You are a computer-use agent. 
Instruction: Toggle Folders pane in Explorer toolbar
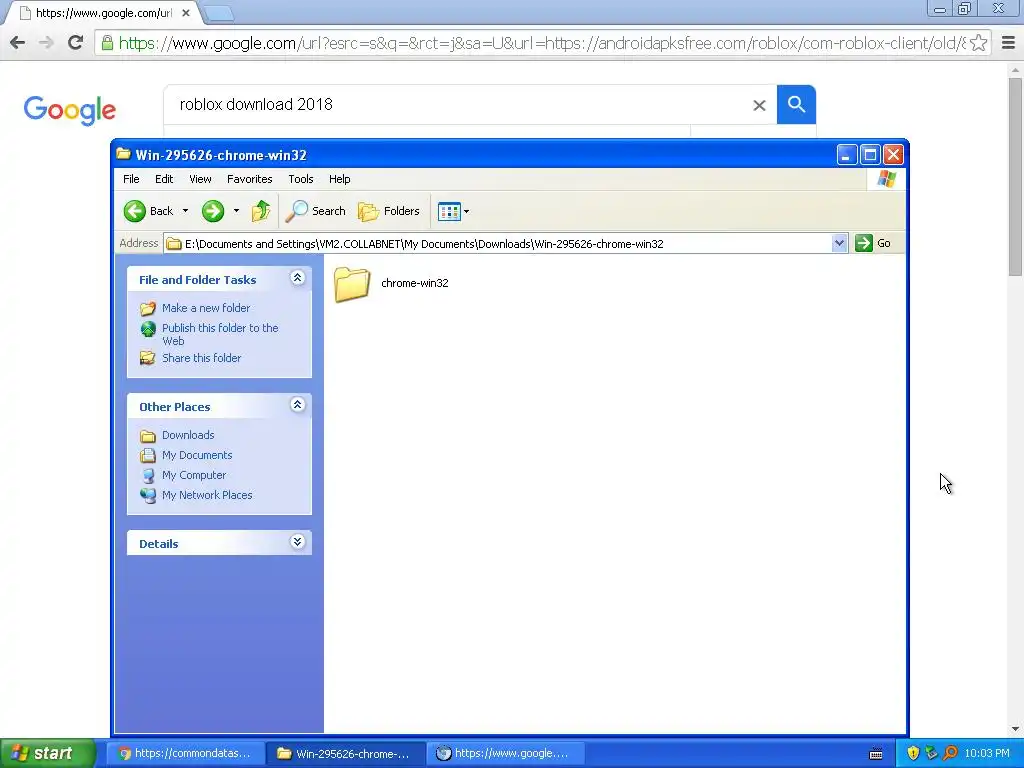[389, 211]
